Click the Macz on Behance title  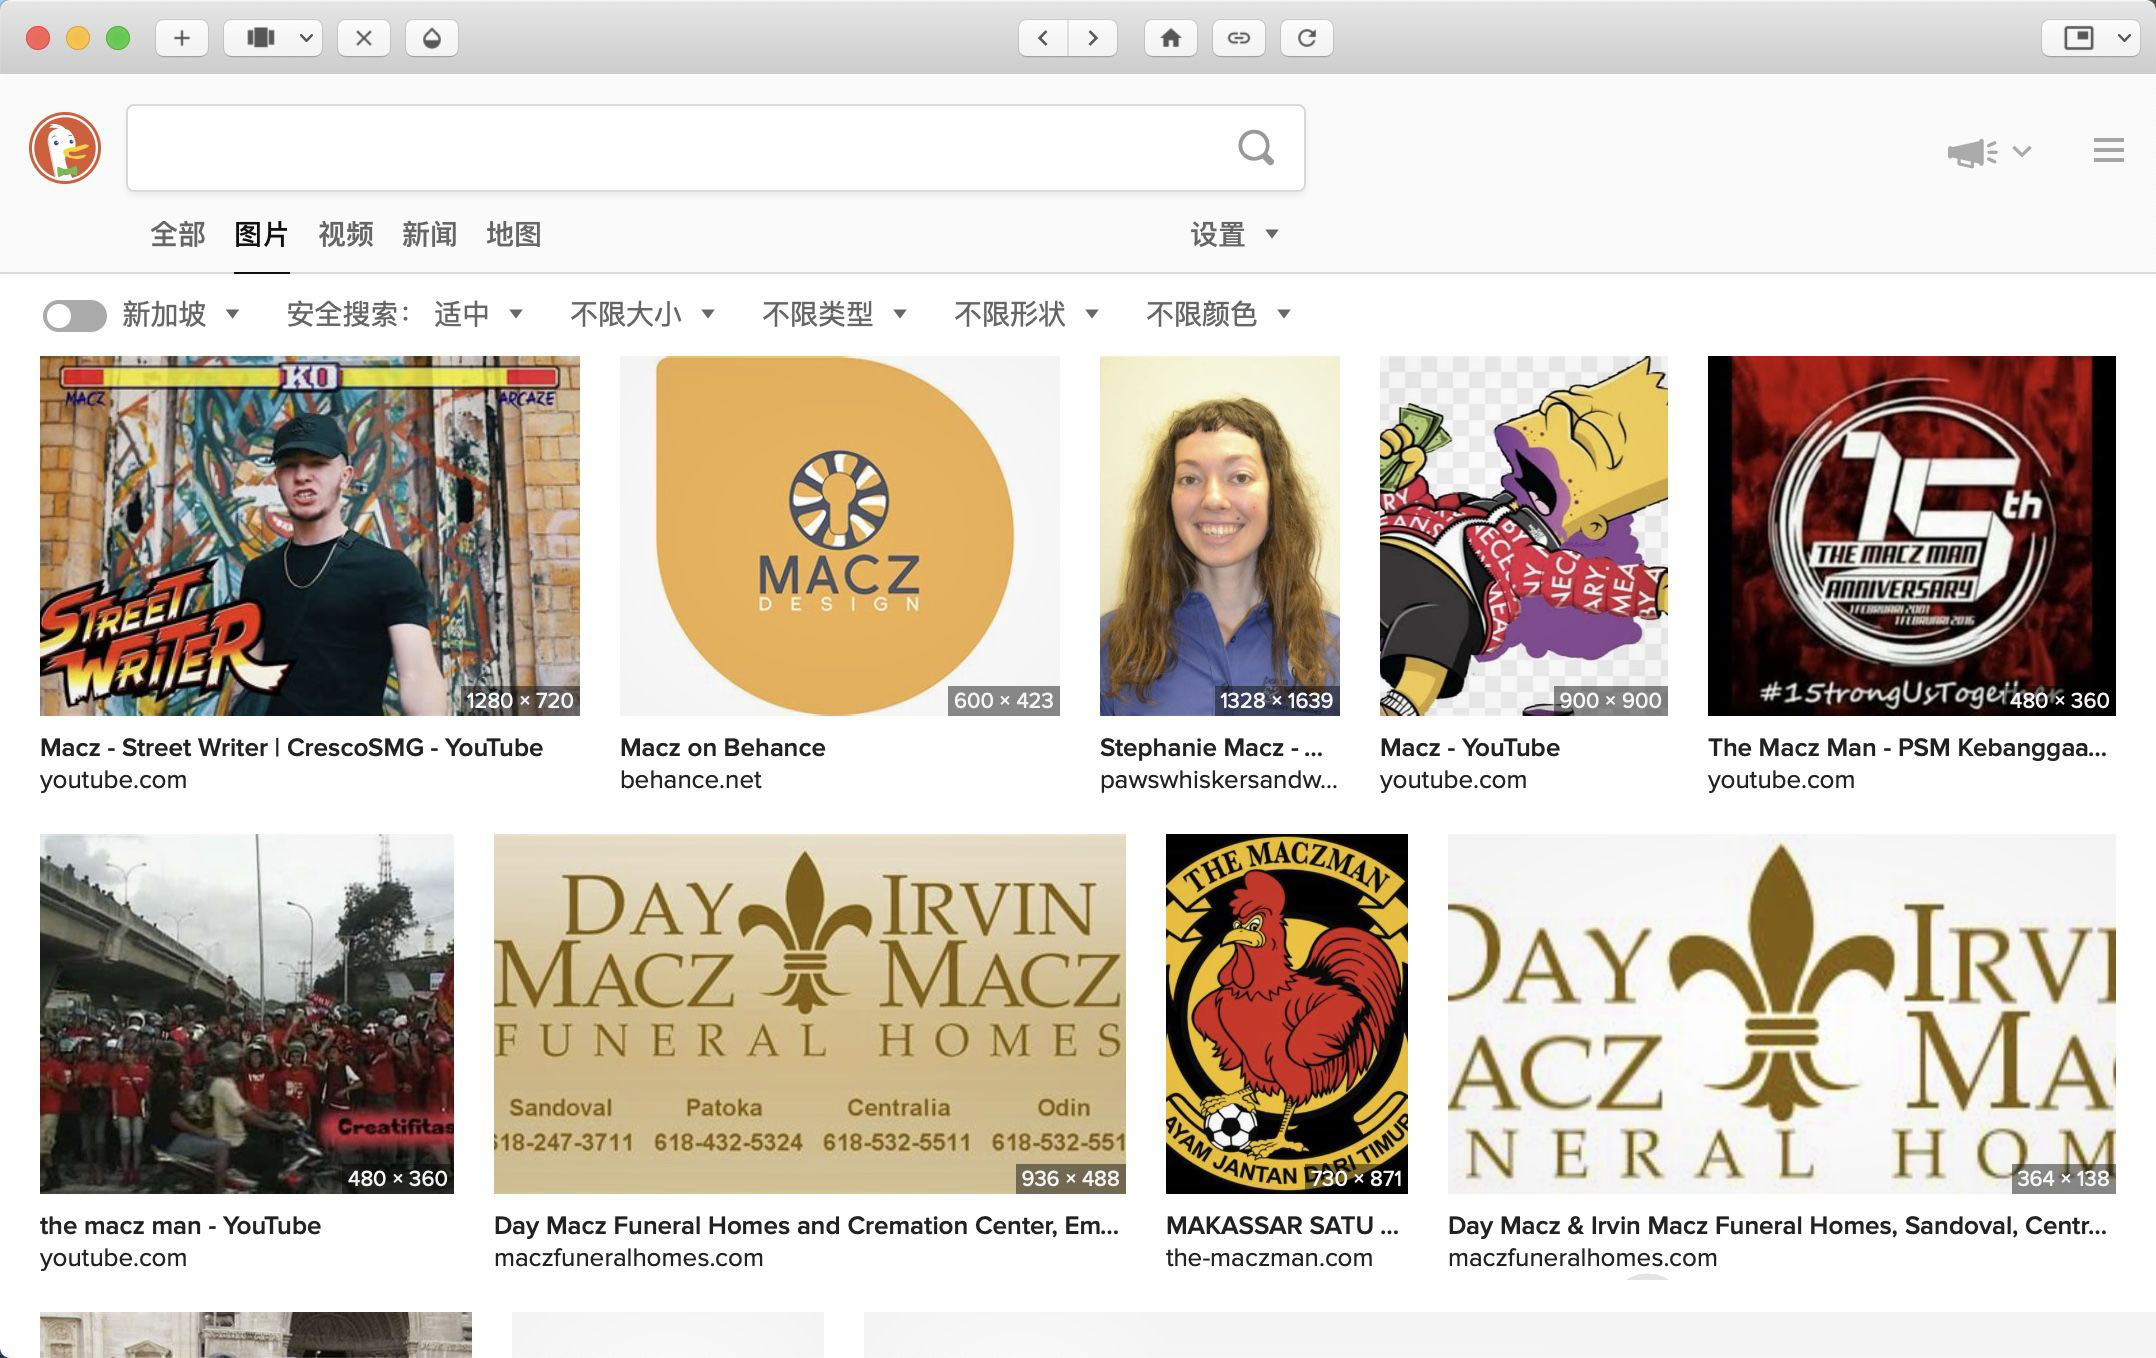[x=722, y=748]
